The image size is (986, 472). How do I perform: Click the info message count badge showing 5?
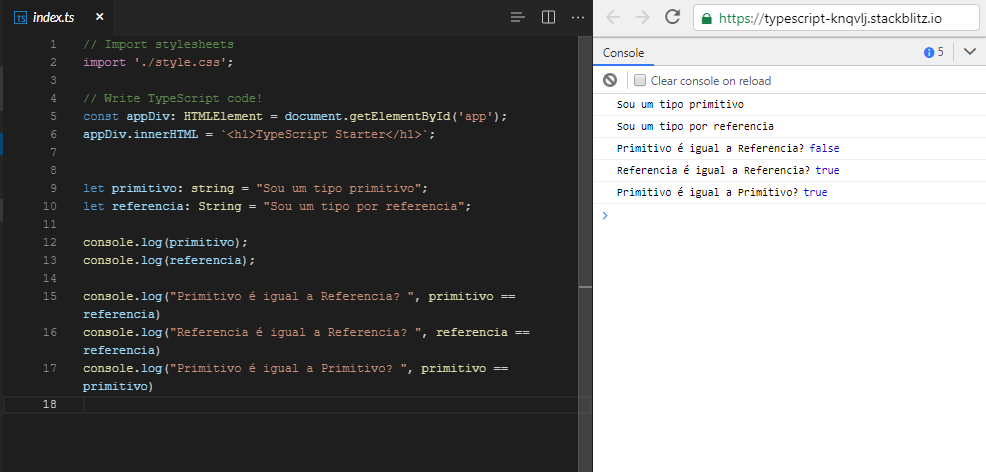[x=934, y=52]
